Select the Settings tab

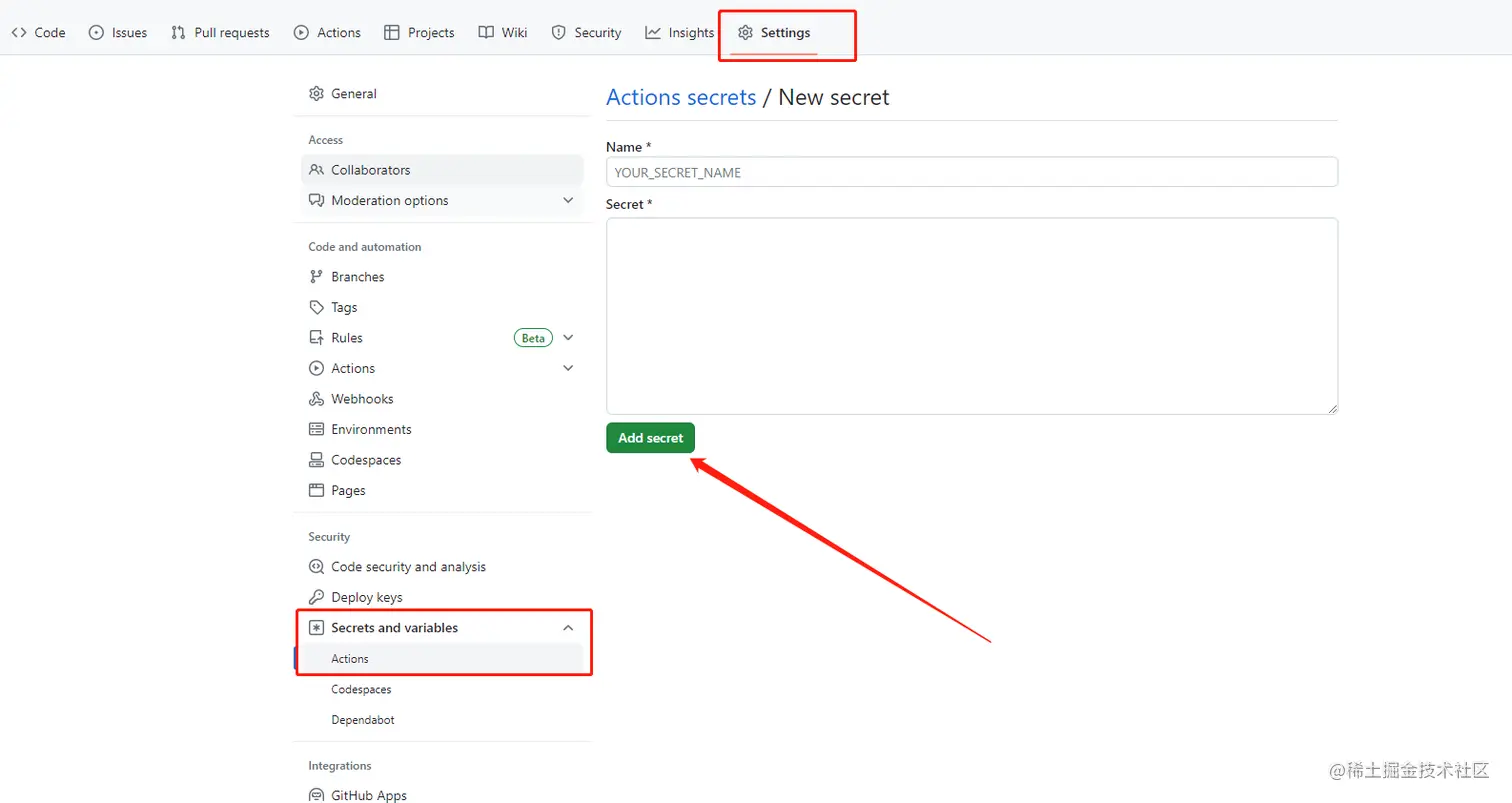774,32
